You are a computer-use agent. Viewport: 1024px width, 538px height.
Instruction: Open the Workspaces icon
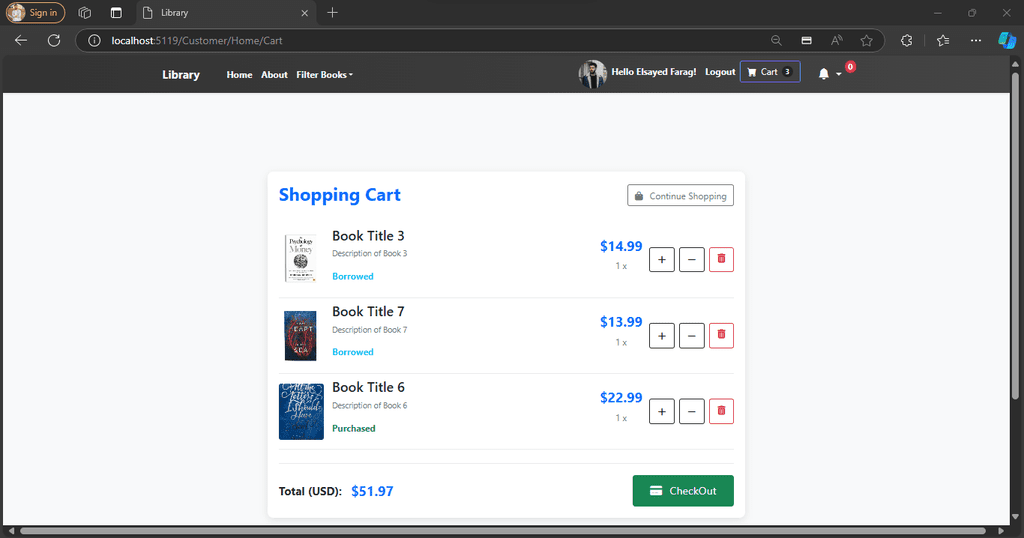tap(85, 12)
